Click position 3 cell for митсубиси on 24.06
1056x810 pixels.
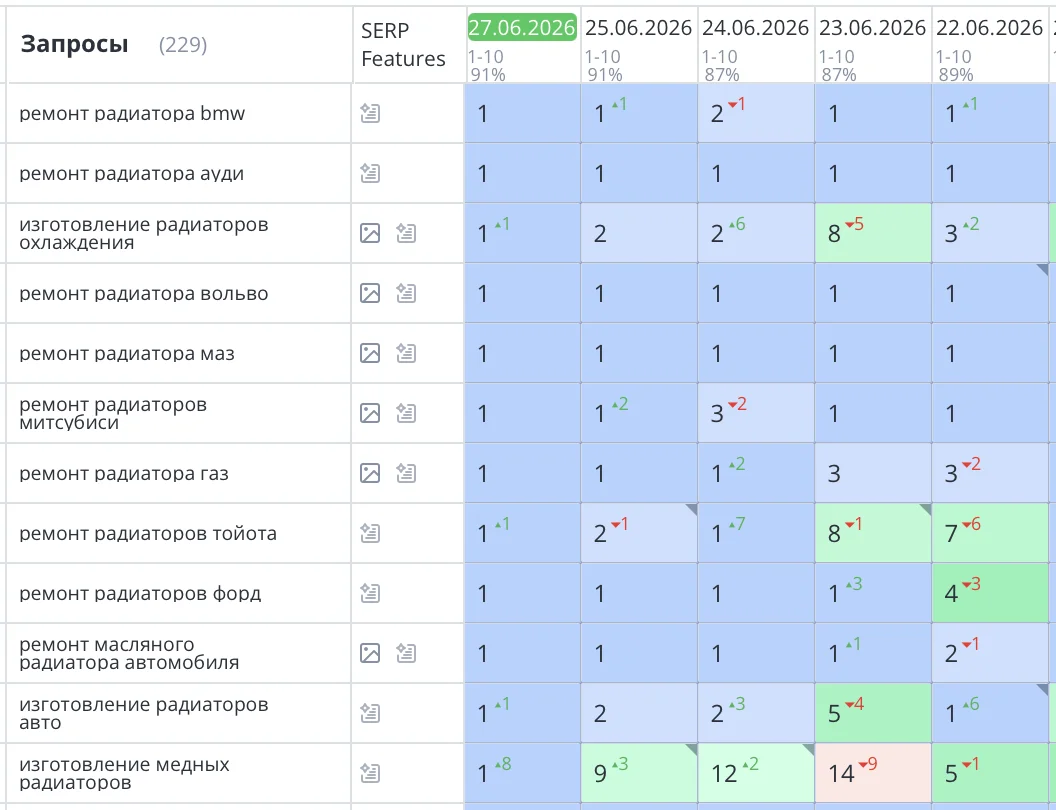pos(756,413)
